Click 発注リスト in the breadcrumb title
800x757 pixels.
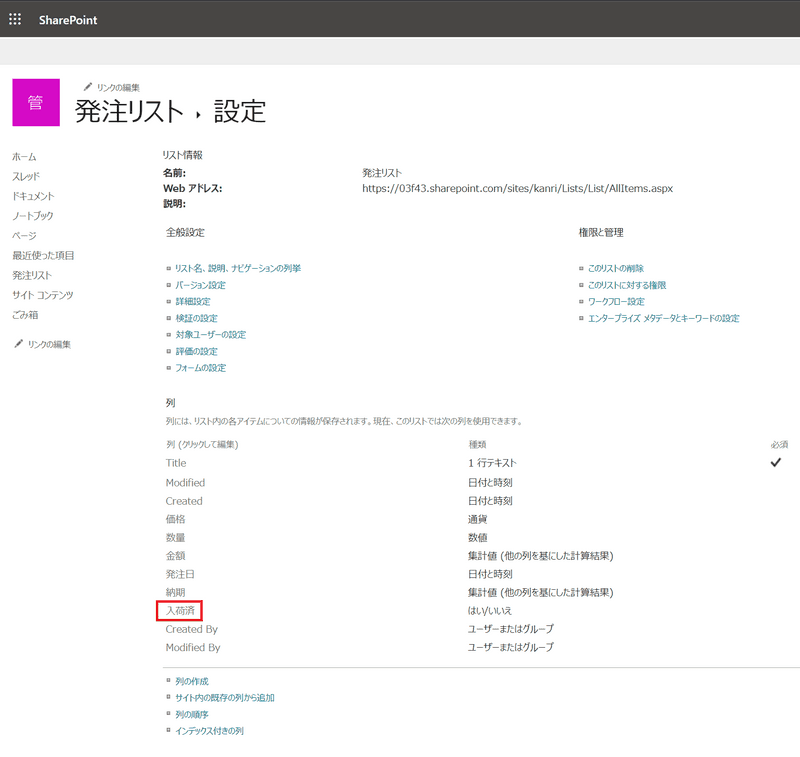click(129, 111)
